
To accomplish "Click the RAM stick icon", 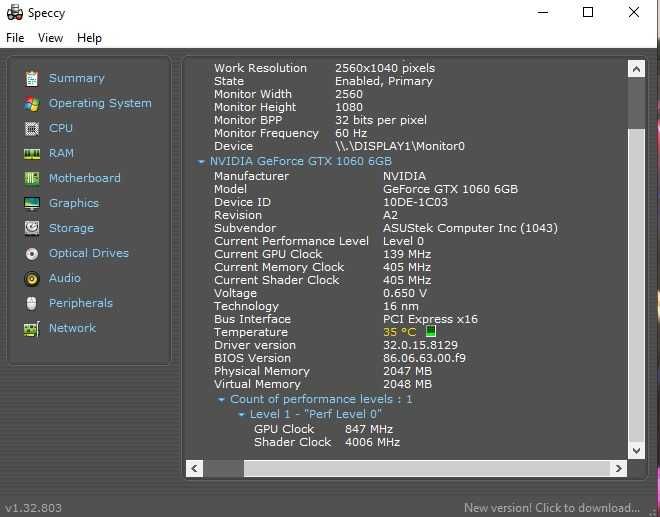I will tap(32, 154).
